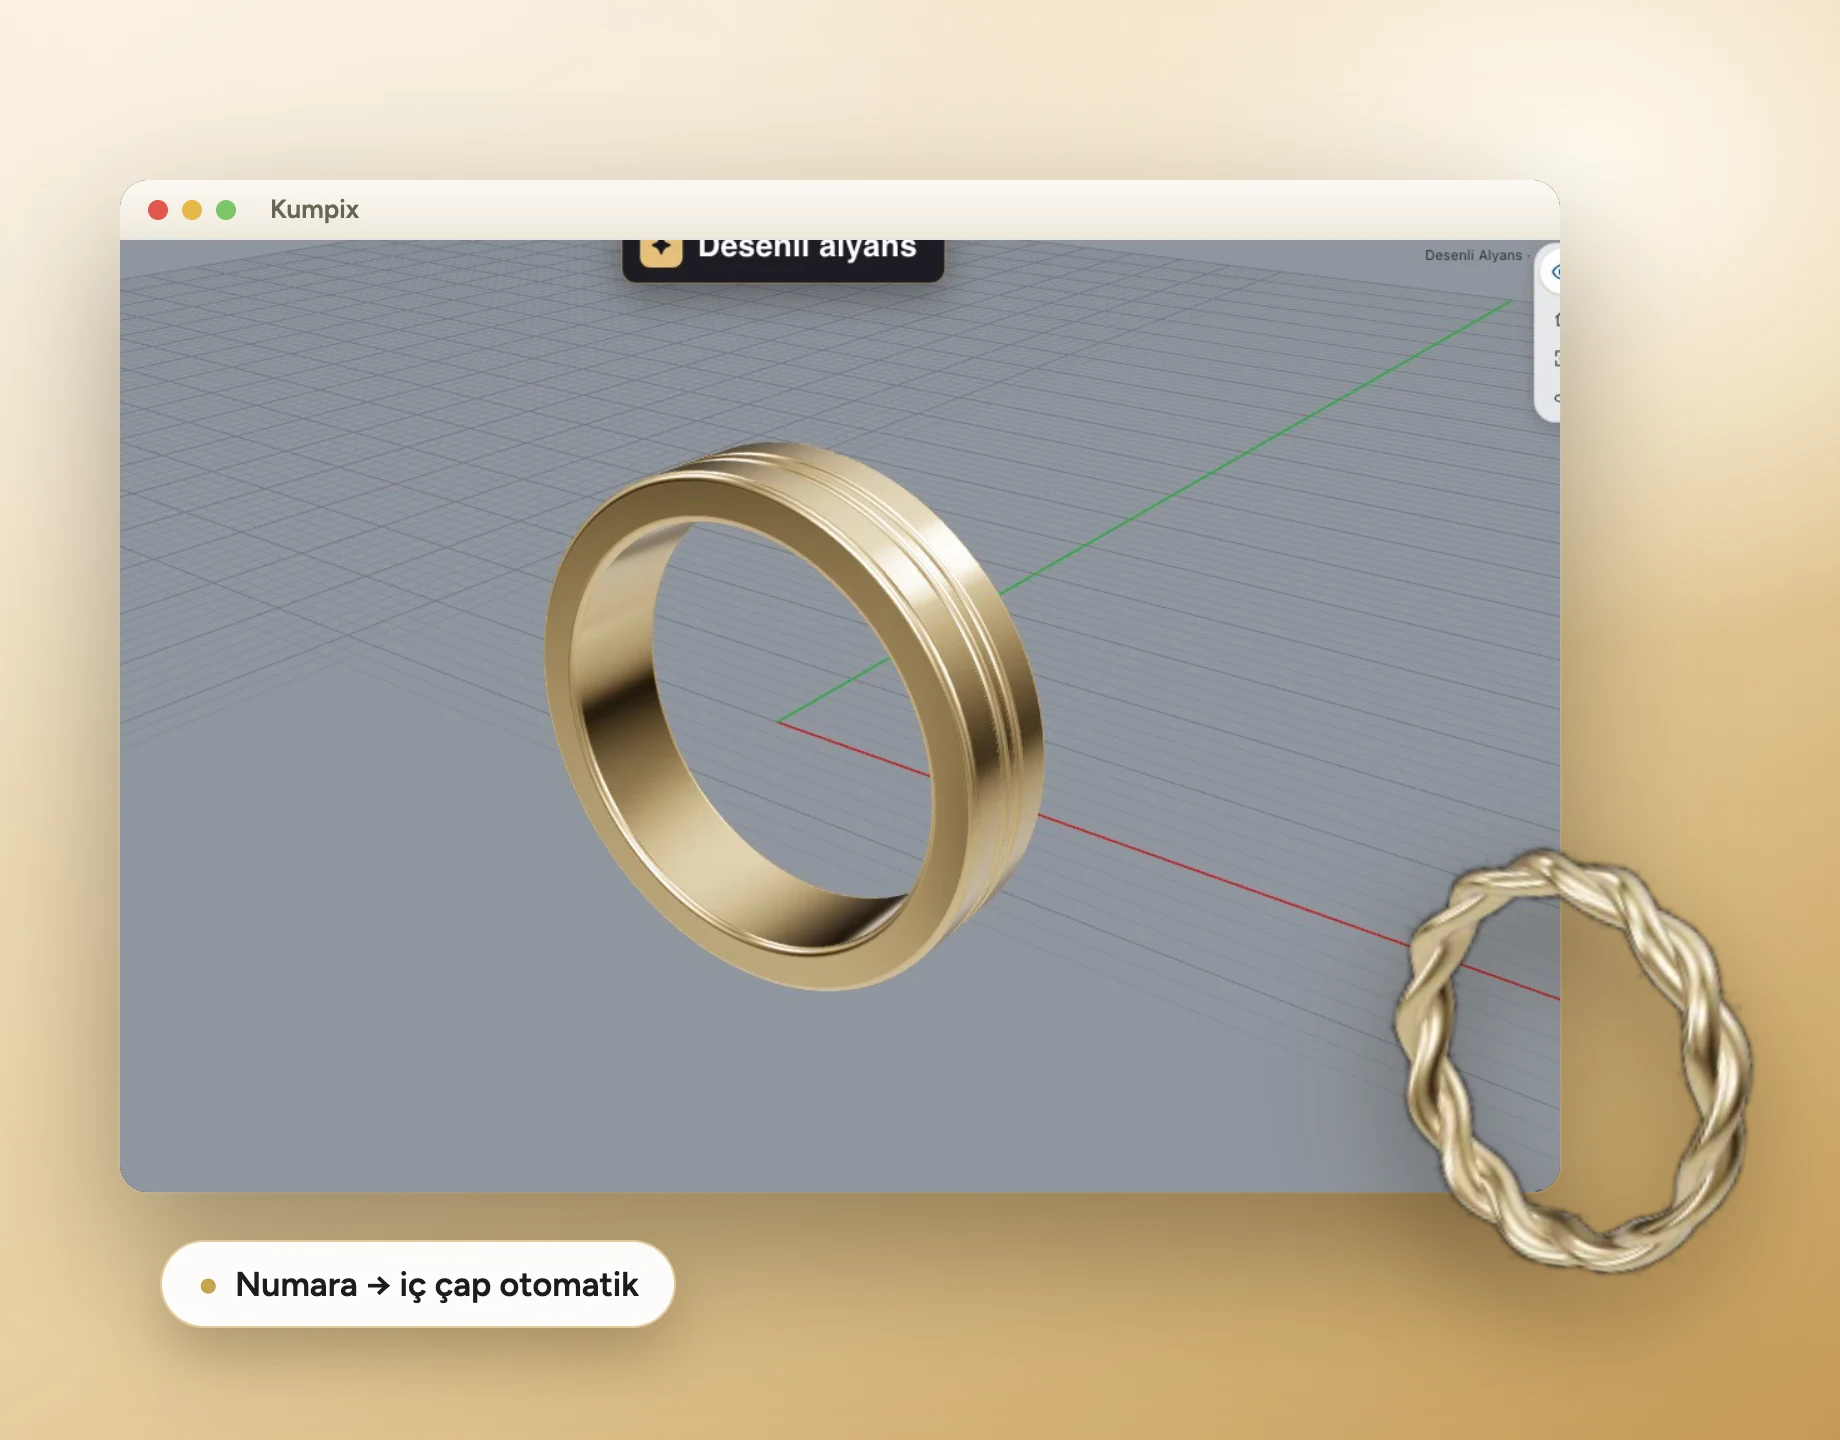1840x1440 pixels.
Task: Click the gold bullet dot before Numara
Action: point(208,1286)
